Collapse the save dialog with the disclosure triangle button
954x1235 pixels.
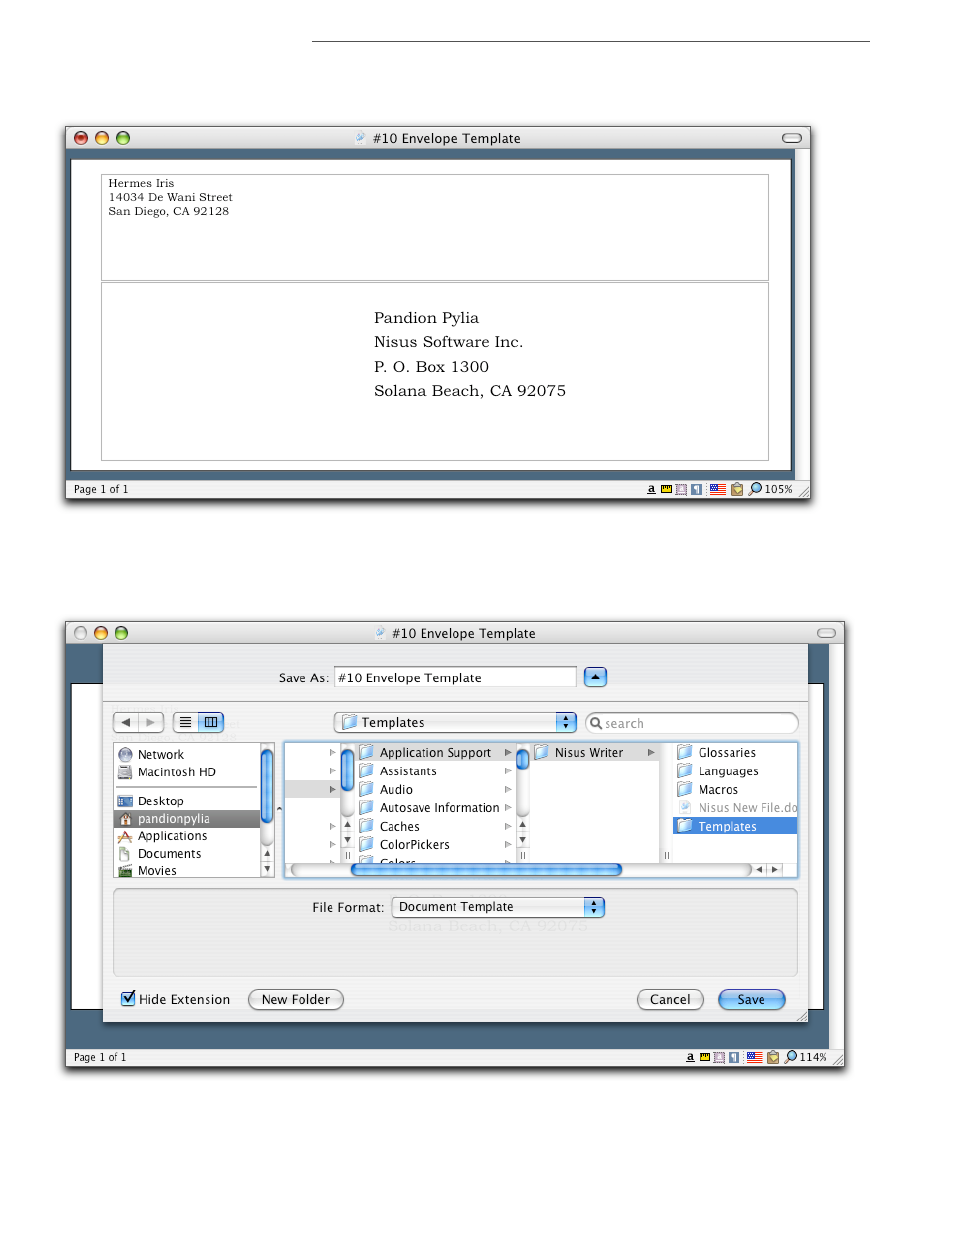[x=595, y=677]
